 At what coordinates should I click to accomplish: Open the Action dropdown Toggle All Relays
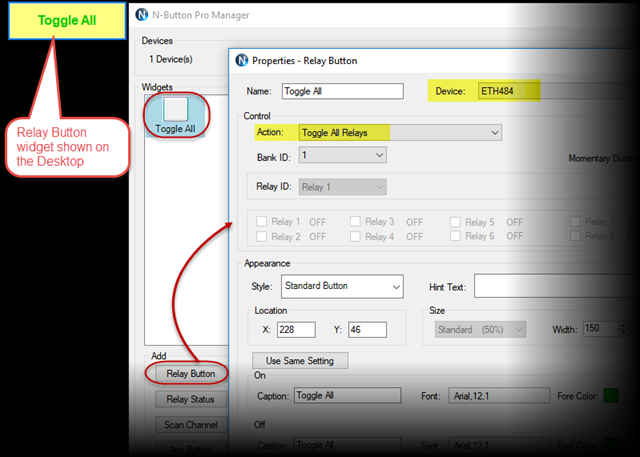tap(400, 133)
